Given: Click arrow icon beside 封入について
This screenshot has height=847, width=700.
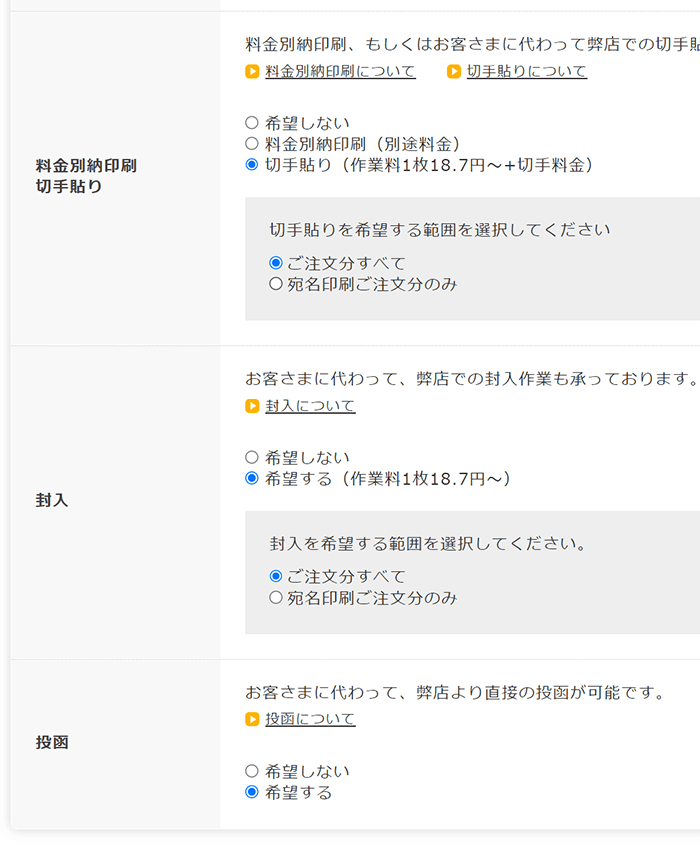Looking at the screenshot, I should (253, 406).
